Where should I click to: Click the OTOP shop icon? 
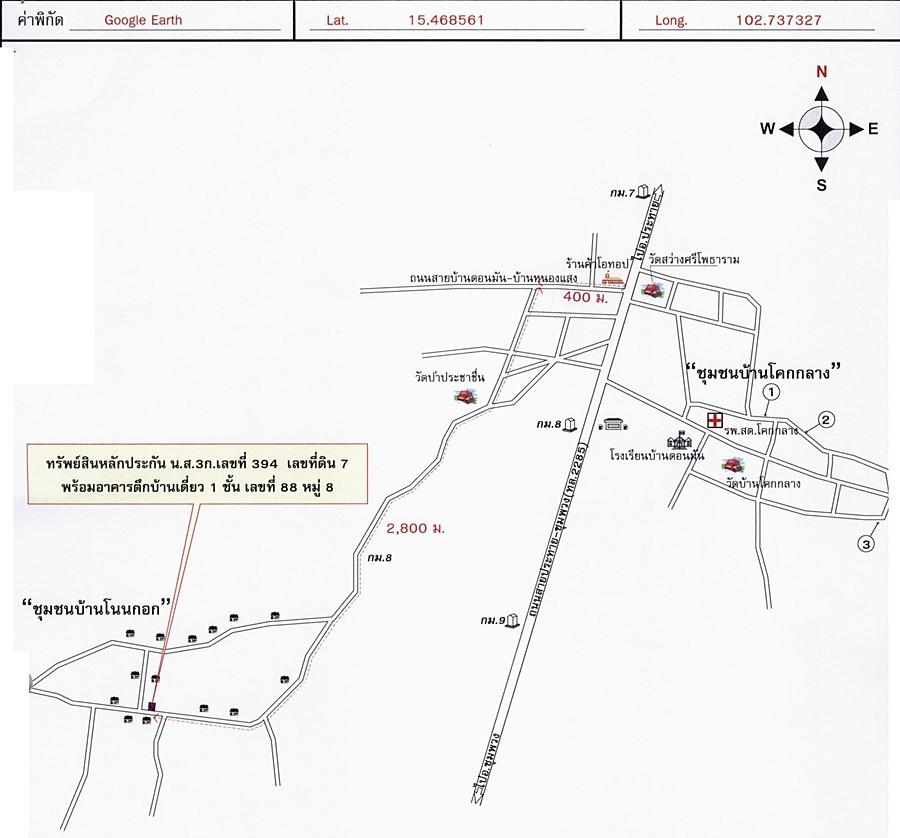[613, 279]
